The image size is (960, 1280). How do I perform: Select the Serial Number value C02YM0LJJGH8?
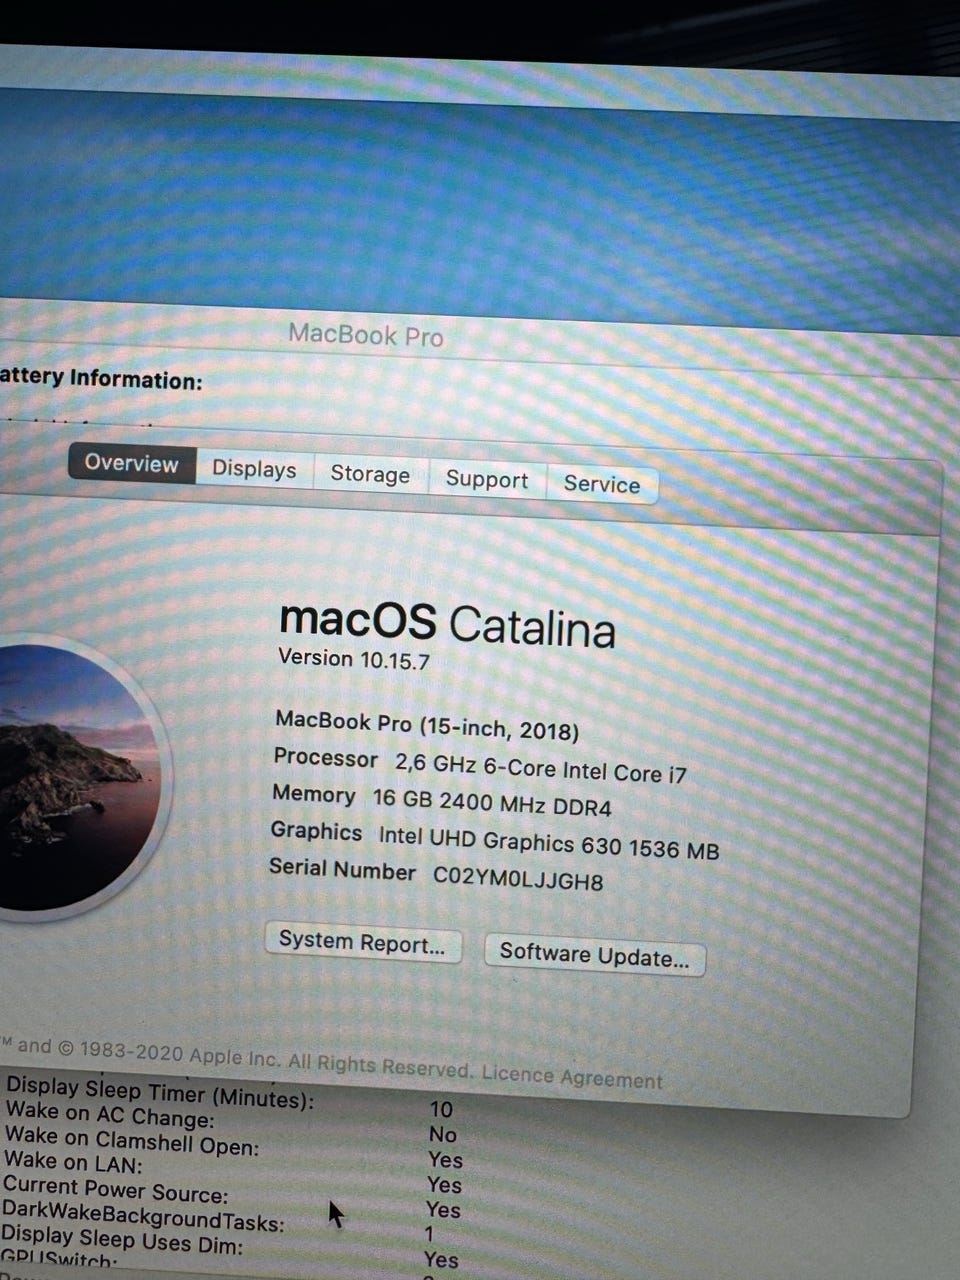(x=518, y=878)
